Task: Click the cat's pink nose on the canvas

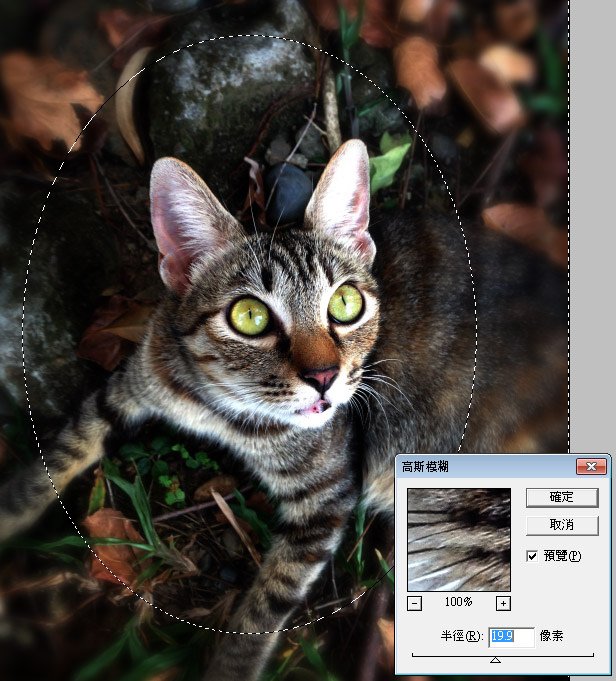Action: coord(321,377)
